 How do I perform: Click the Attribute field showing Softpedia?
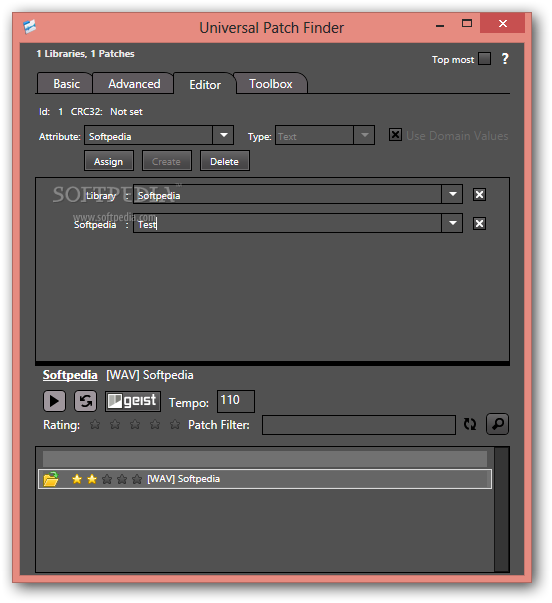point(148,135)
